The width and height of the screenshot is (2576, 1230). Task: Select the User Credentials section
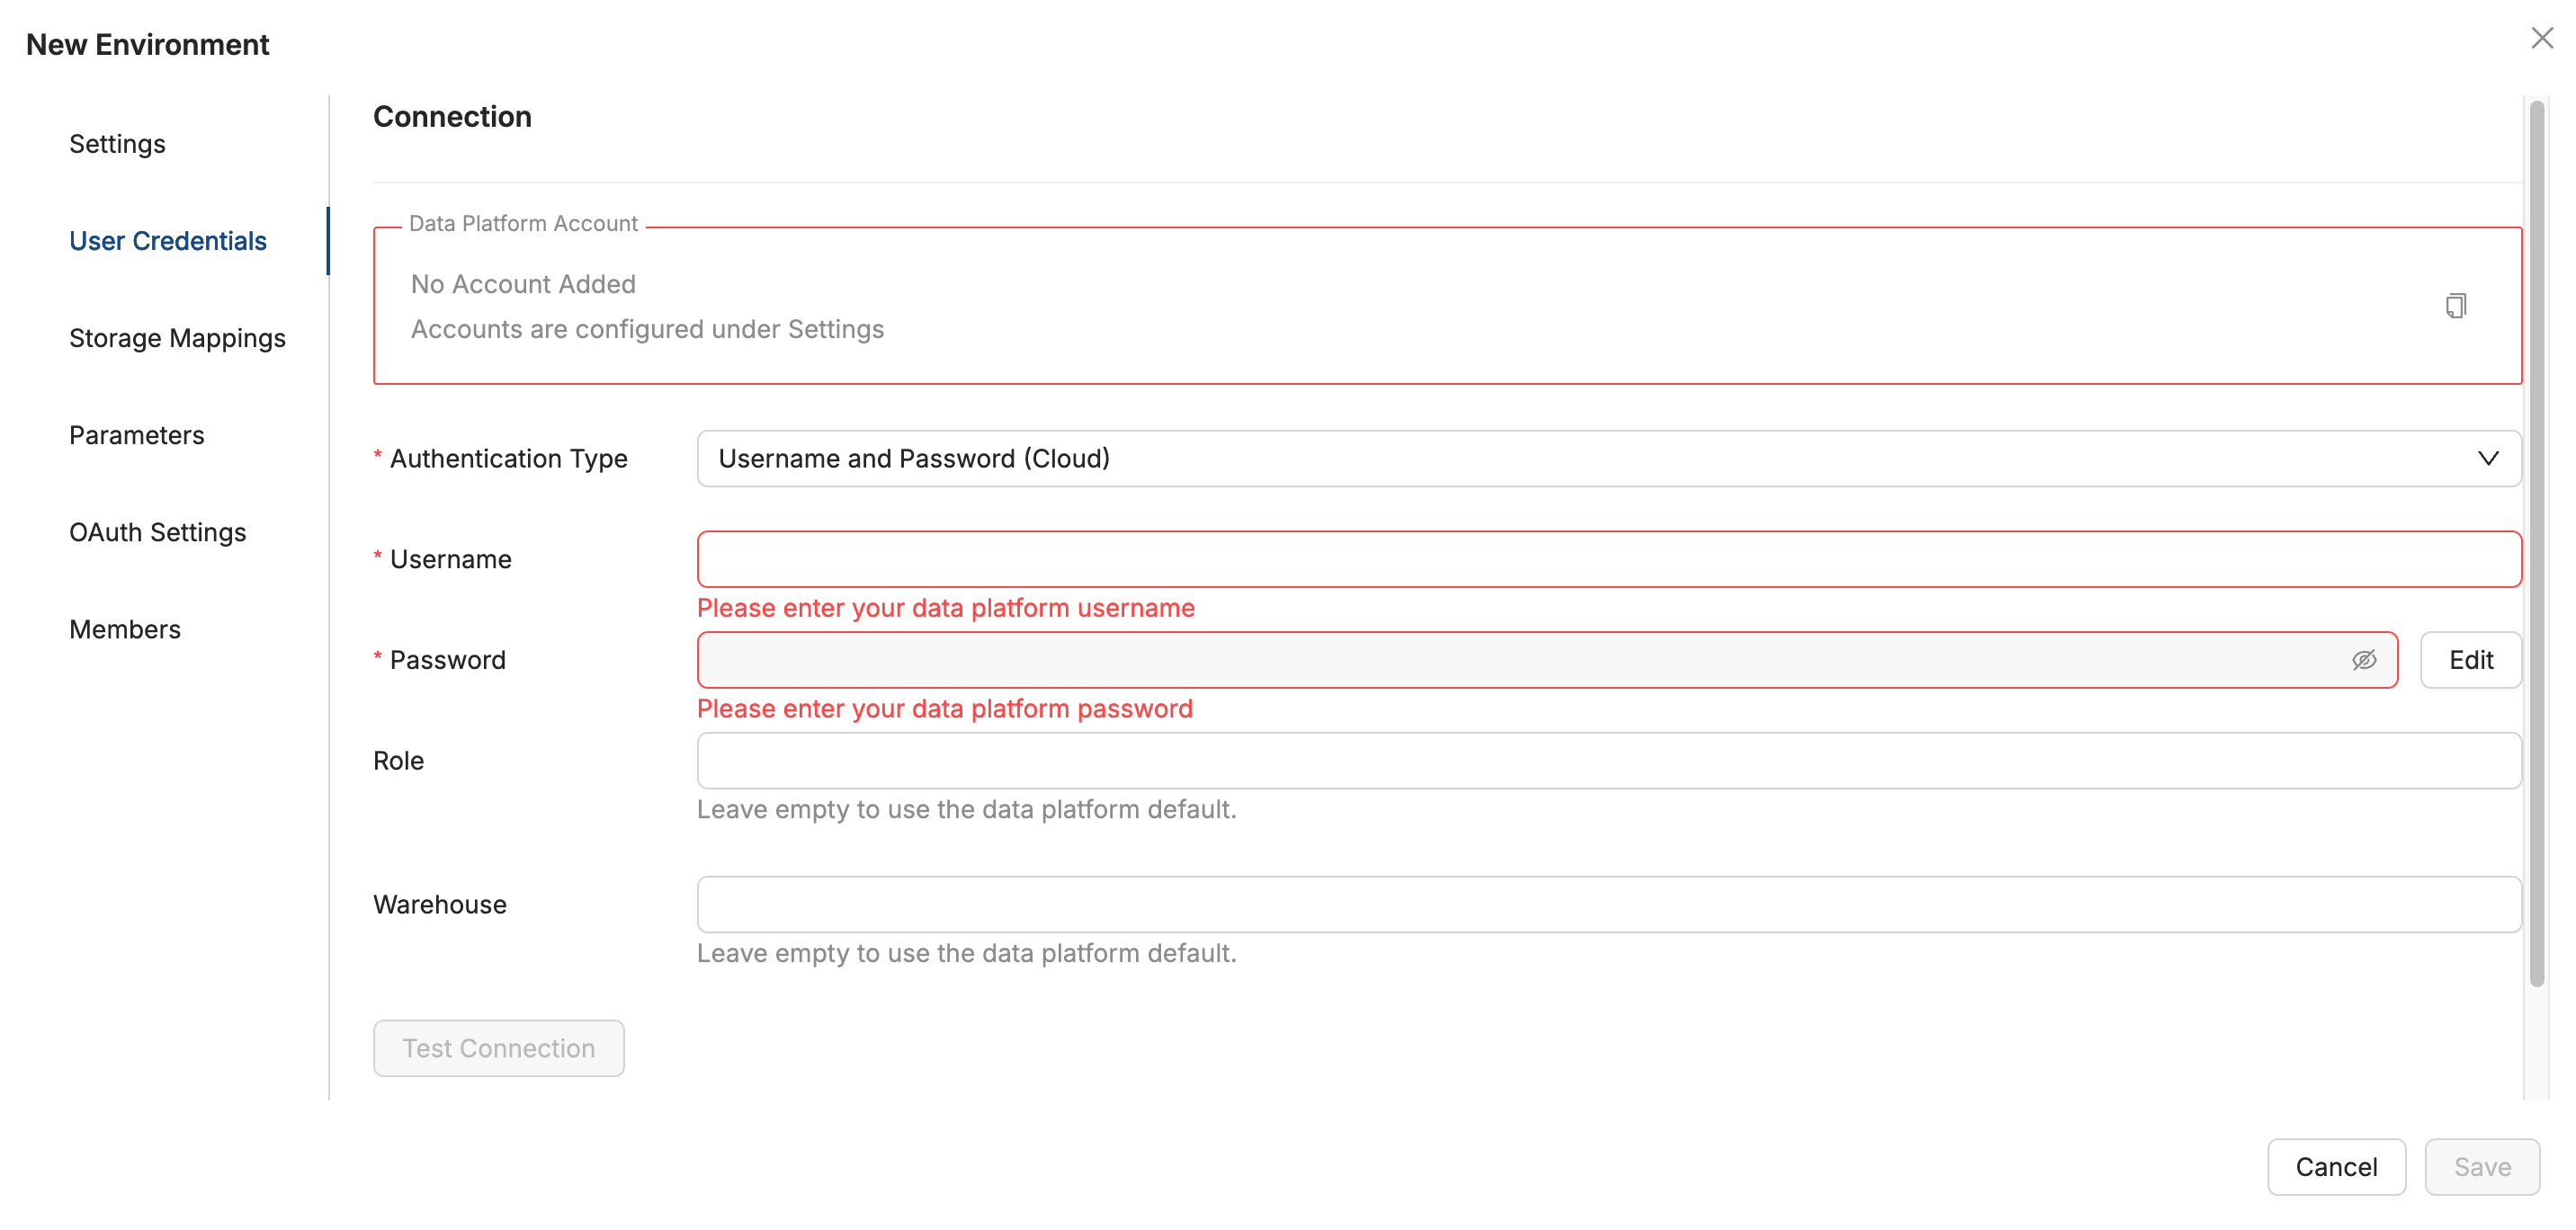167,240
